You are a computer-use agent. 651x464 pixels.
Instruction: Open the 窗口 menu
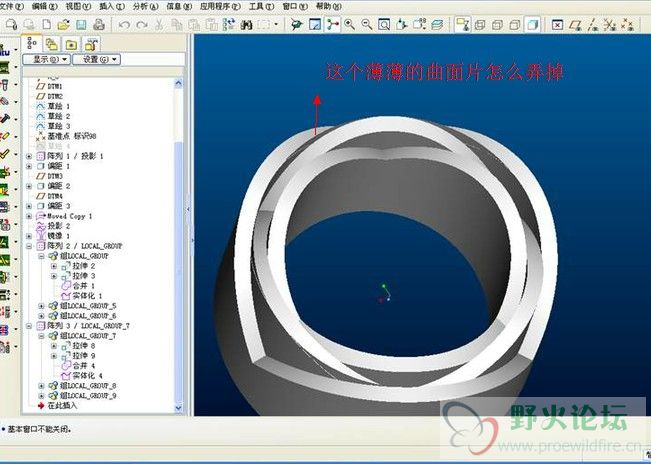coord(295,7)
